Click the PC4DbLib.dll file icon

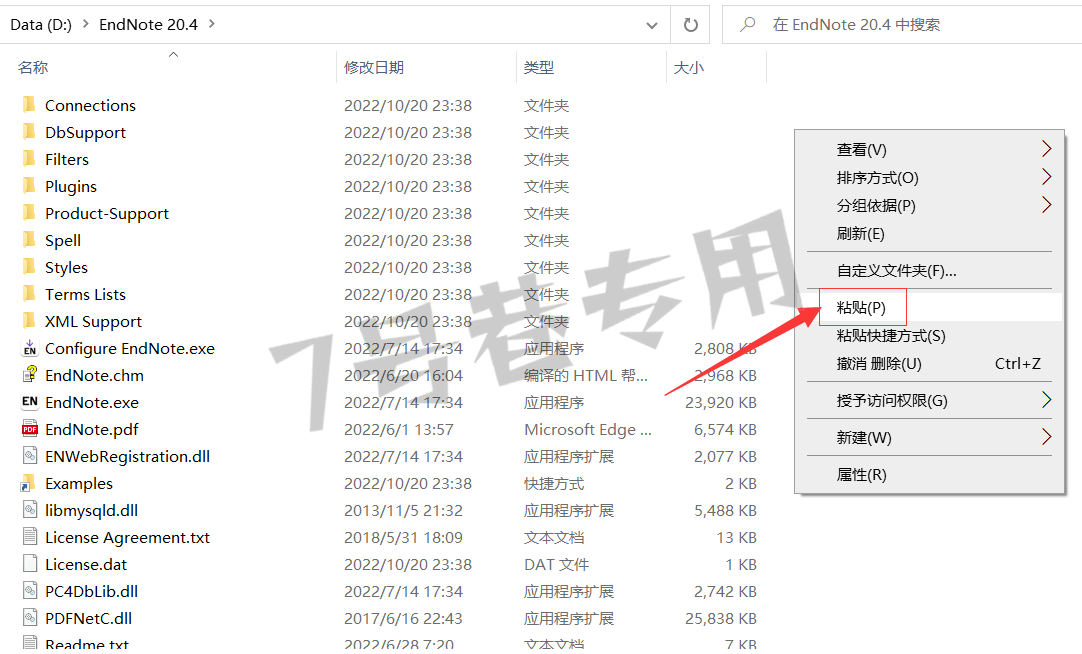point(30,591)
